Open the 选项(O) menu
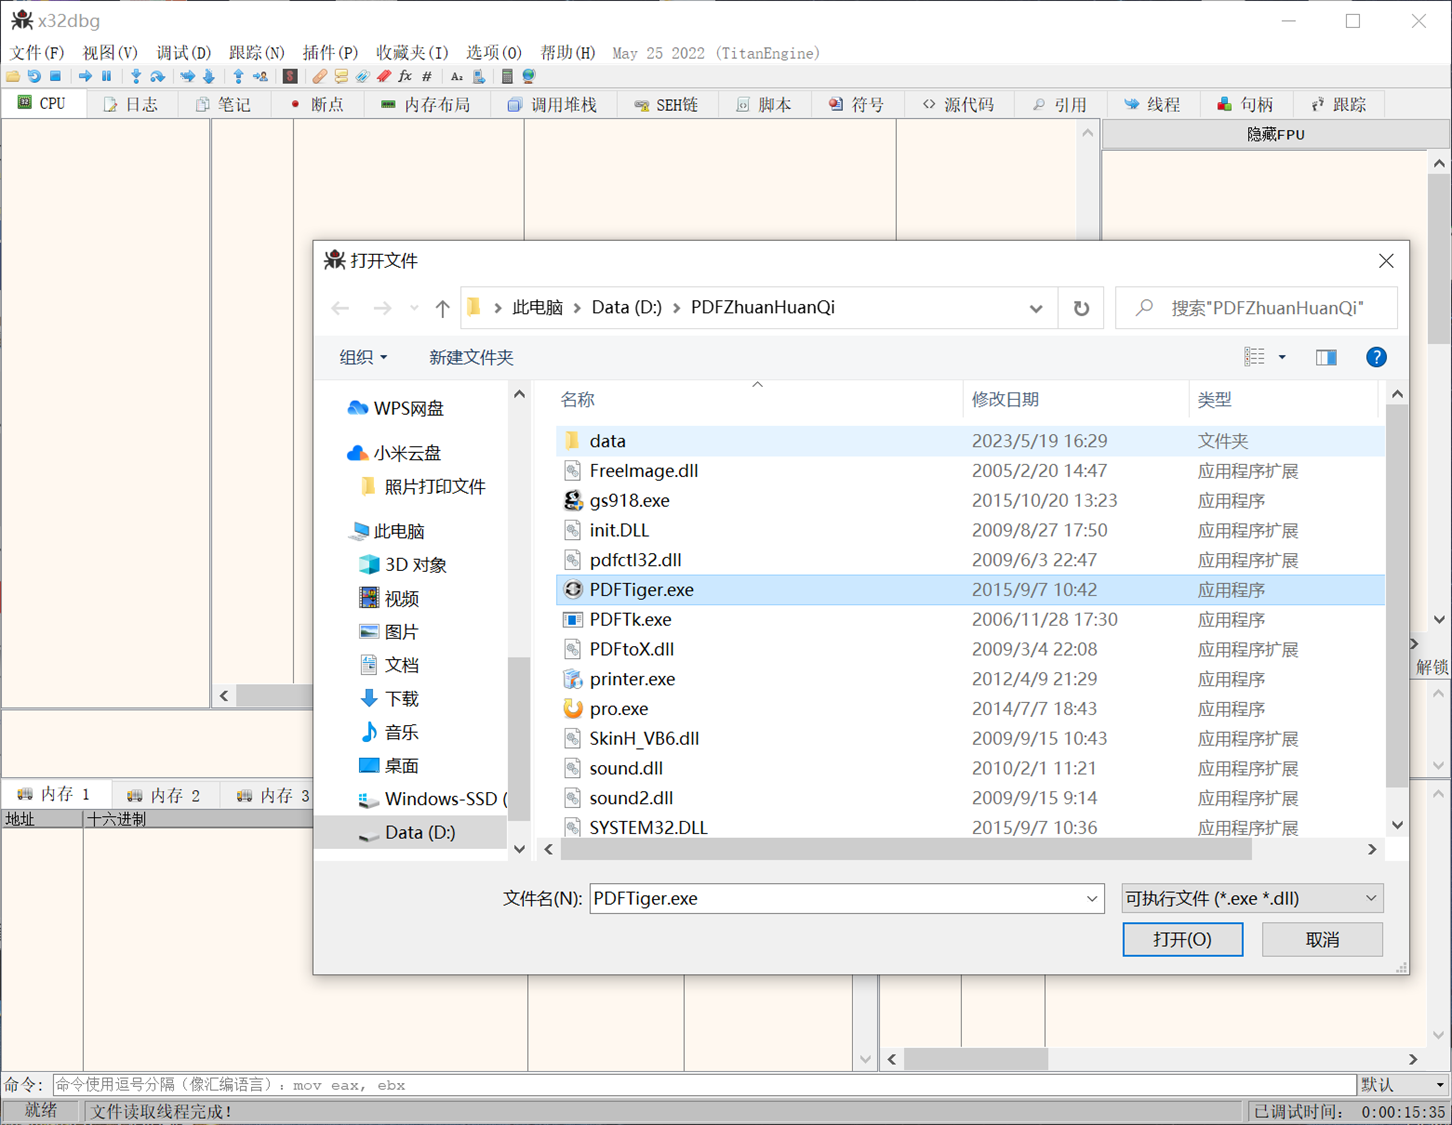Screen dimensions: 1452x1125 click(x=494, y=53)
